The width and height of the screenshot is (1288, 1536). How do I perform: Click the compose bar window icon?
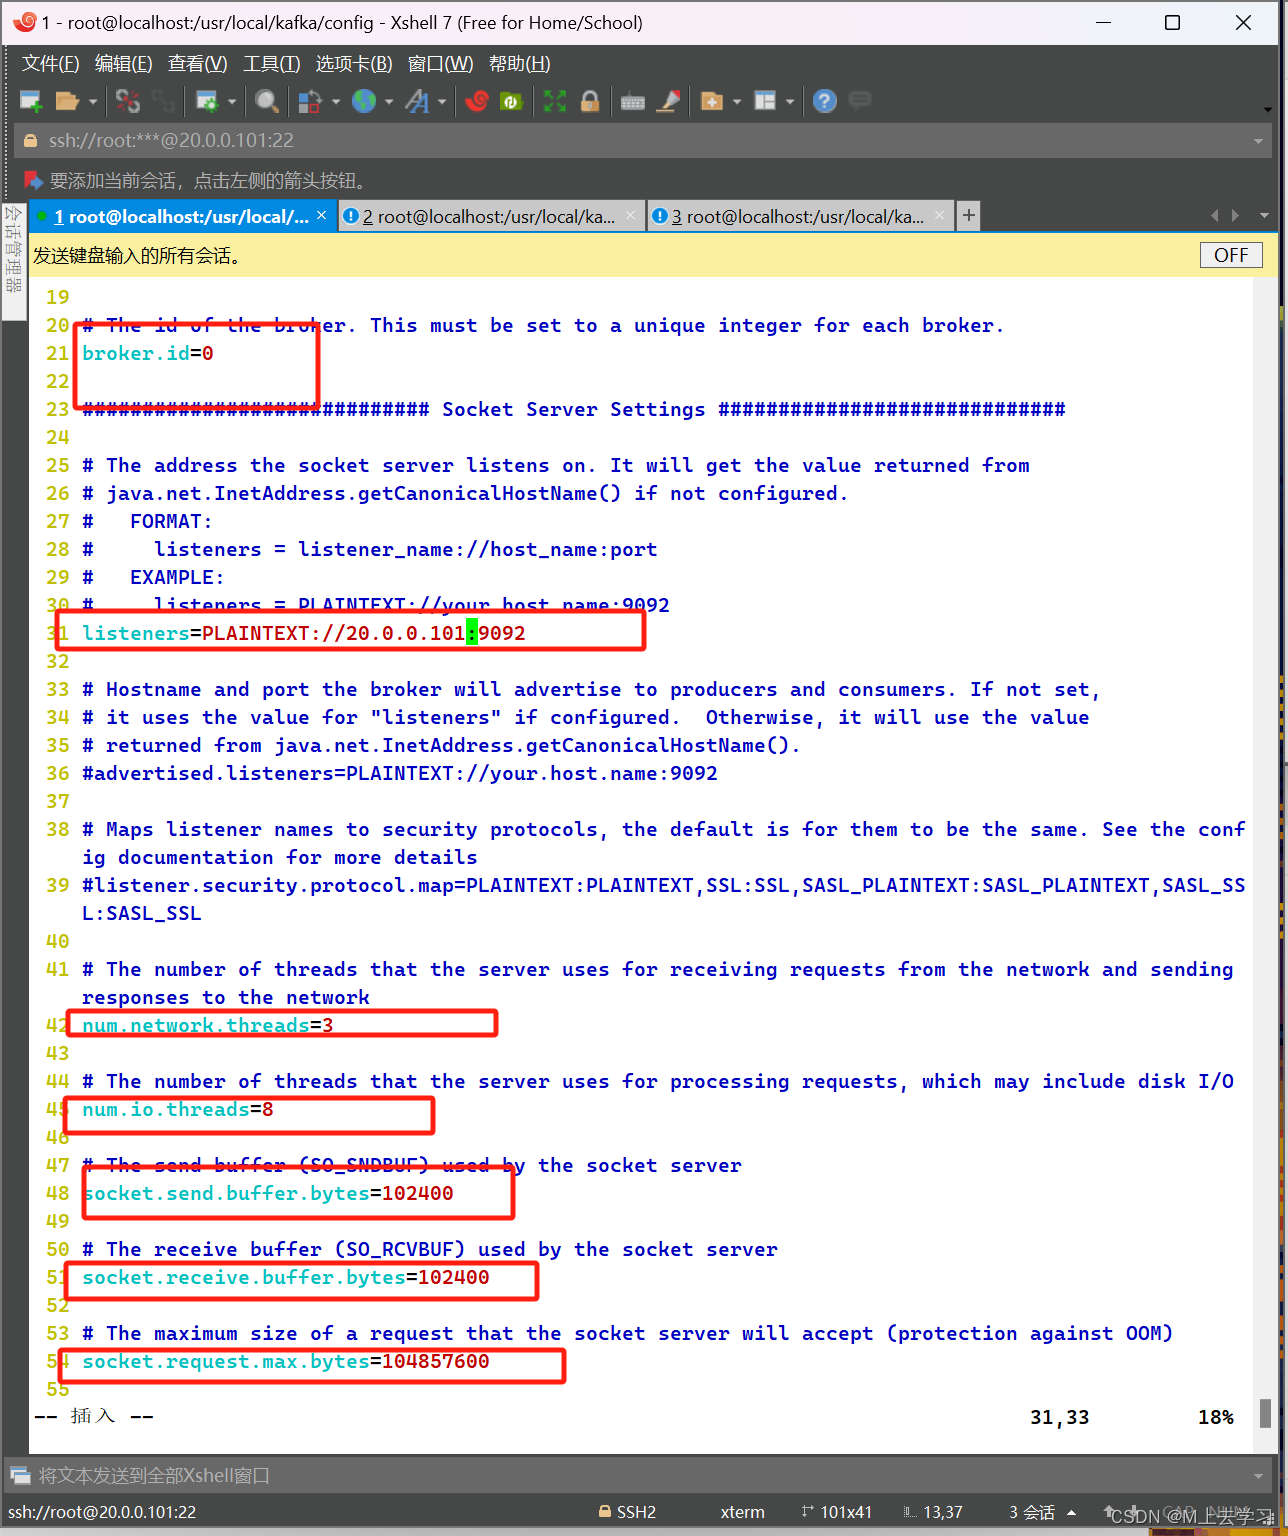(20, 1475)
